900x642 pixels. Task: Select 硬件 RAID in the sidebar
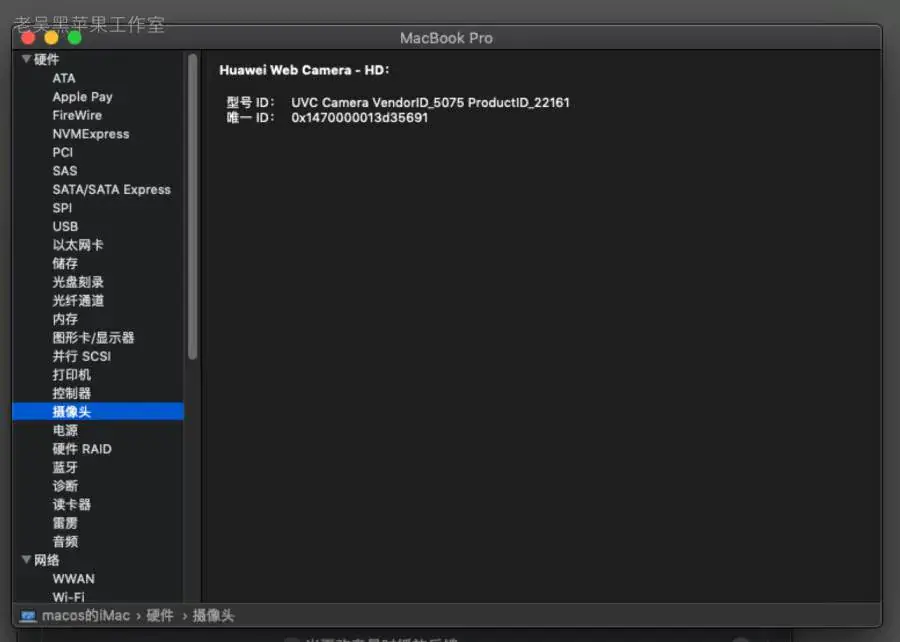pos(82,449)
